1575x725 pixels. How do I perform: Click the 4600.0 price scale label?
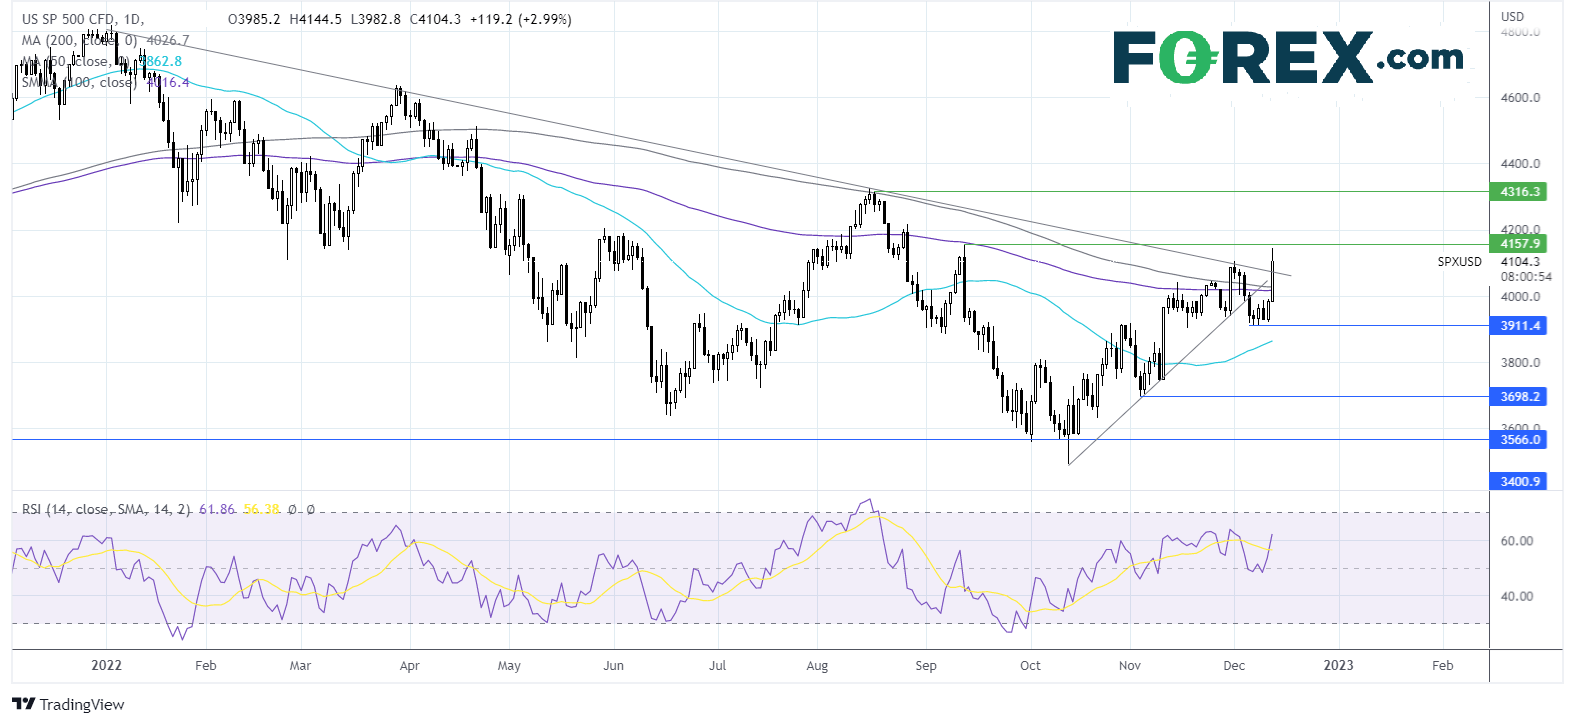pos(1520,97)
